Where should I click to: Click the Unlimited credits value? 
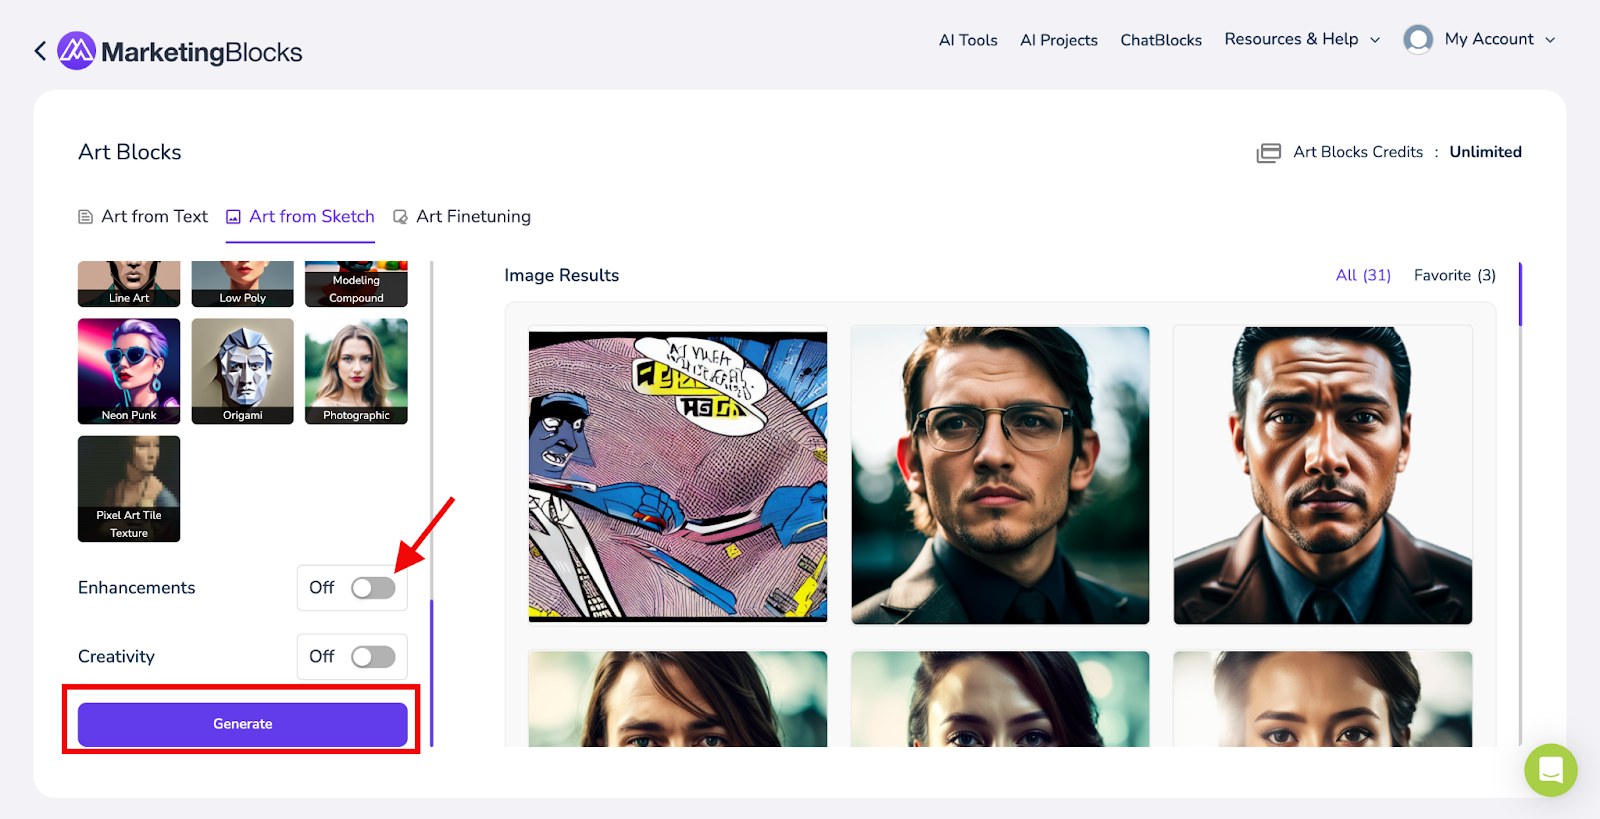[x=1485, y=152]
